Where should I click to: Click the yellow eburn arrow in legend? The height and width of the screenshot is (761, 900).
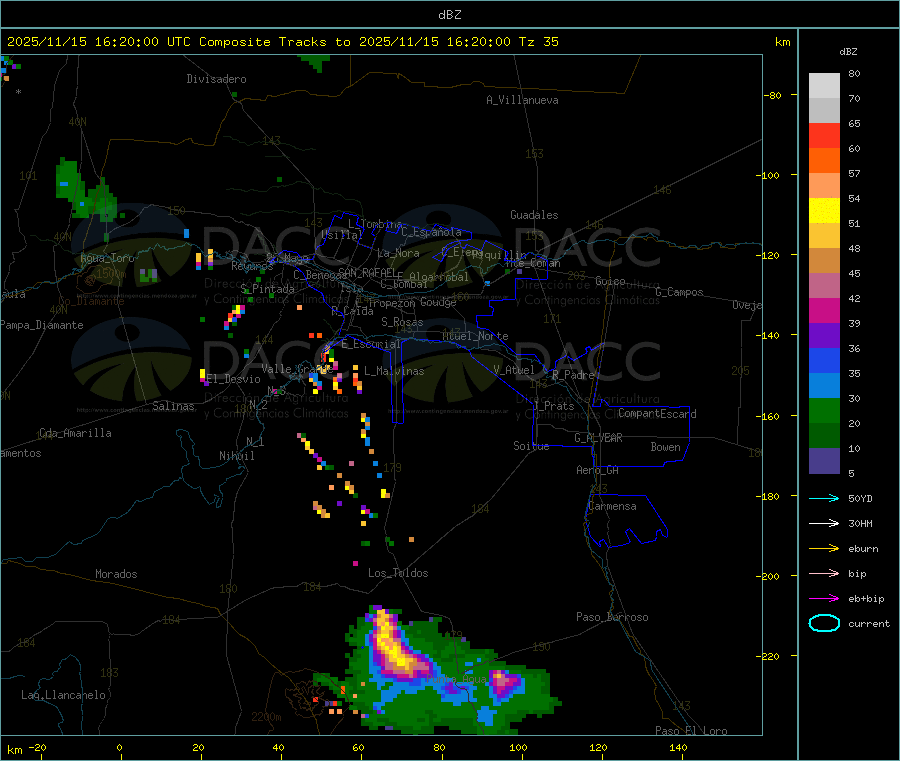point(824,548)
